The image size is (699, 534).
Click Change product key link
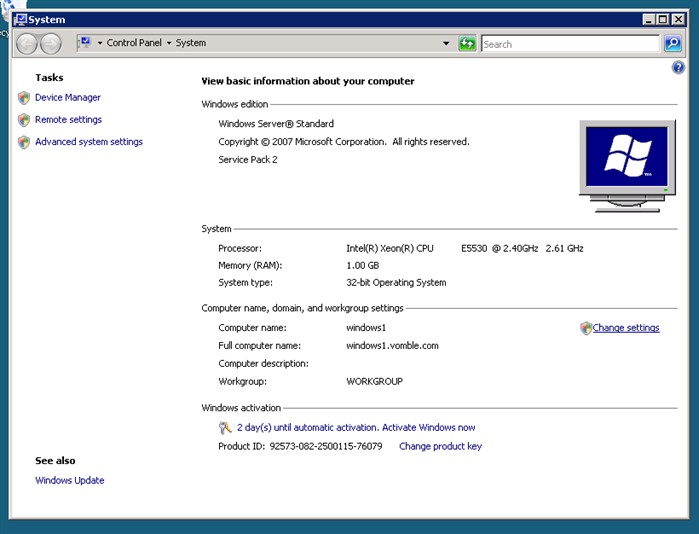(440, 446)
